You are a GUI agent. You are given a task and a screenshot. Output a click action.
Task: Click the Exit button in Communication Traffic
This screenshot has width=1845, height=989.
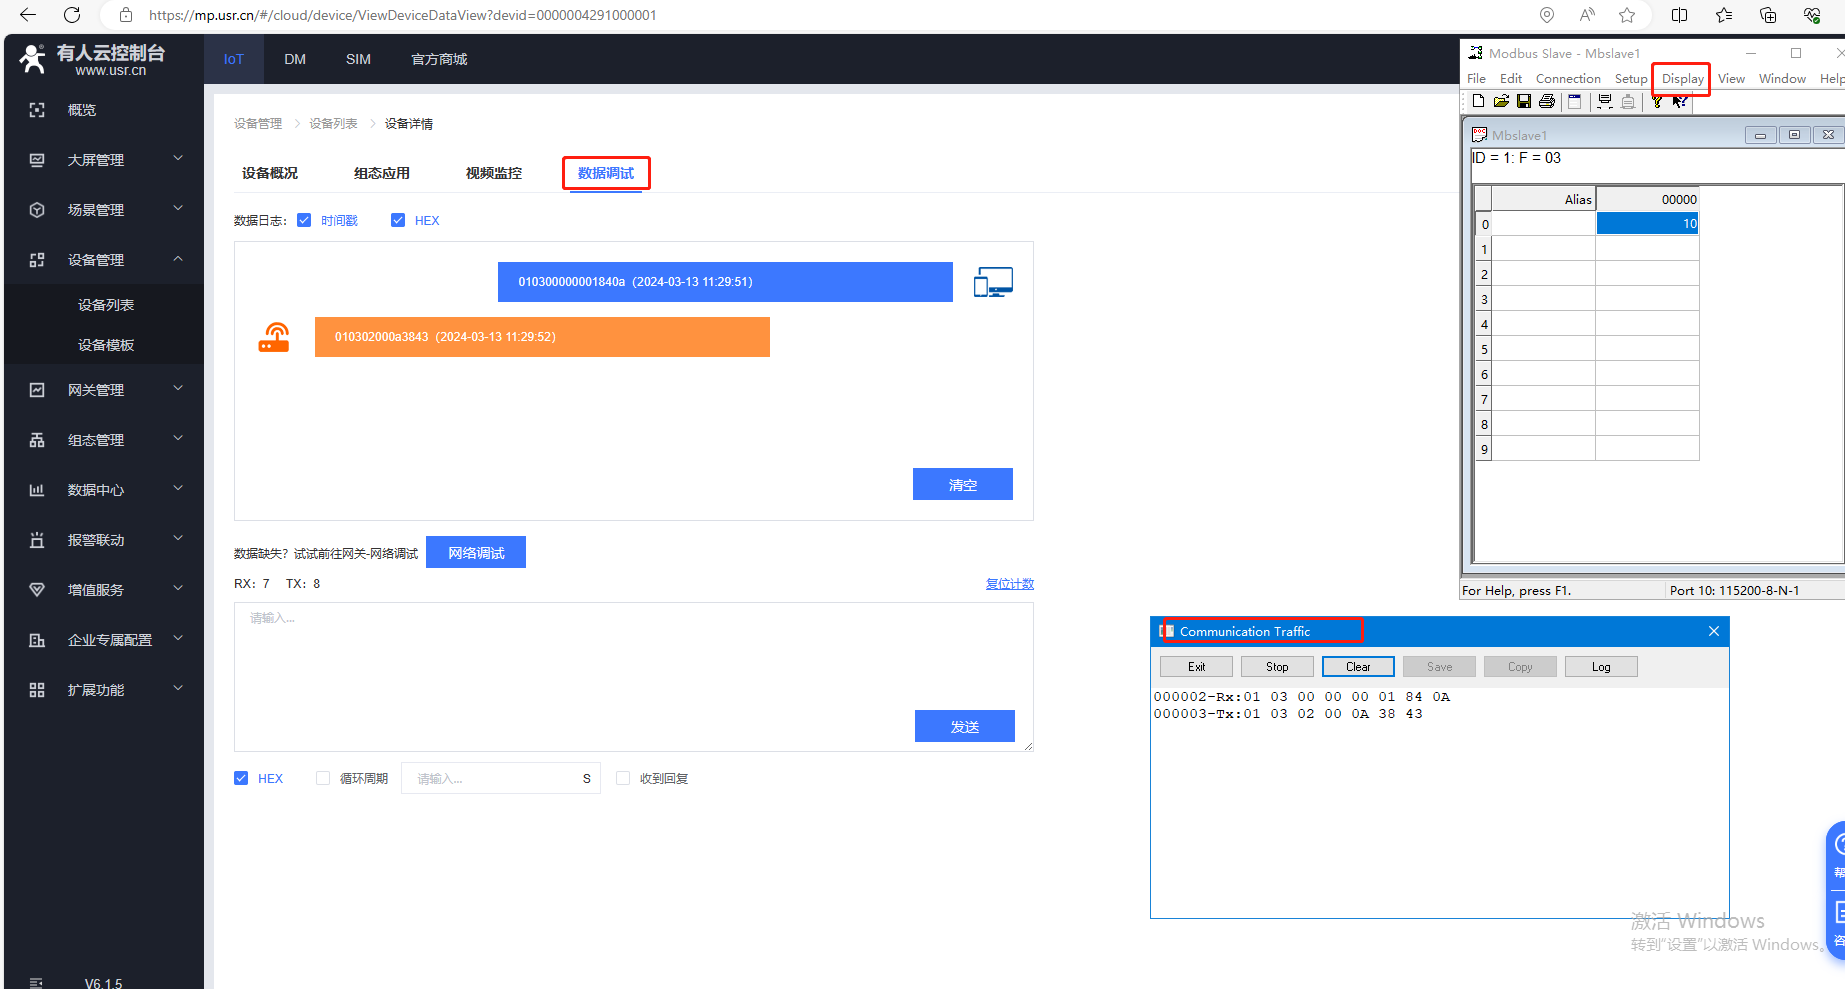tap(1196, 667)
